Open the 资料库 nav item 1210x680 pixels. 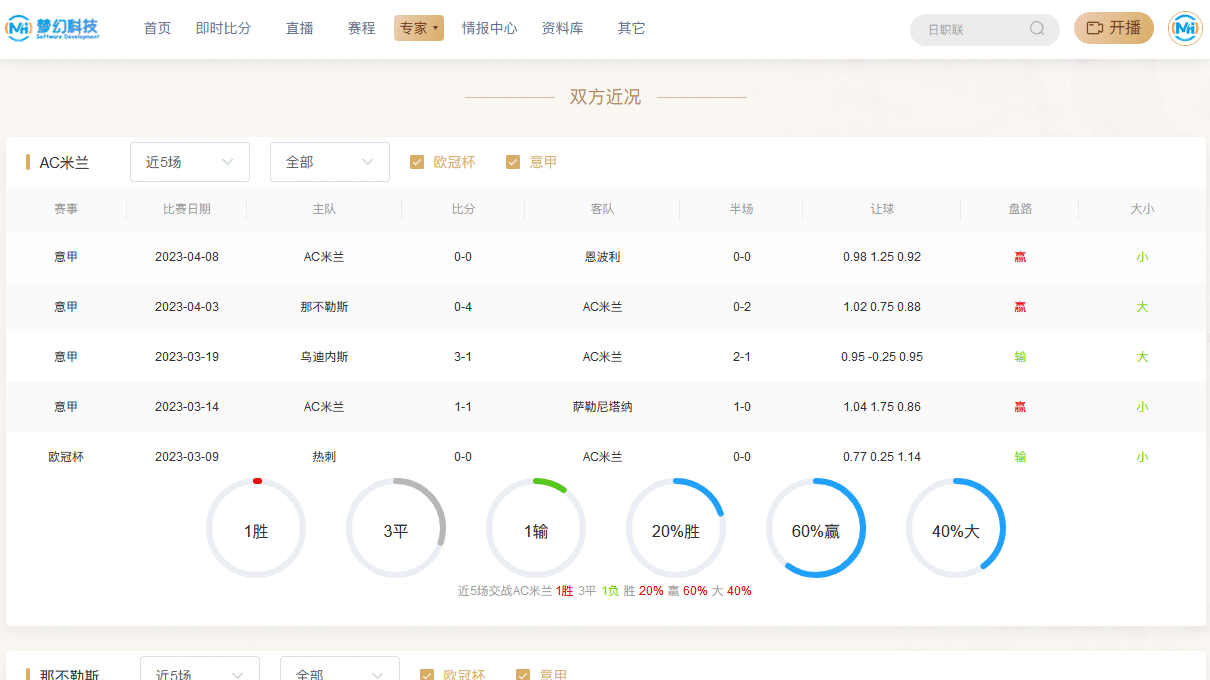[x=562, y=28]
